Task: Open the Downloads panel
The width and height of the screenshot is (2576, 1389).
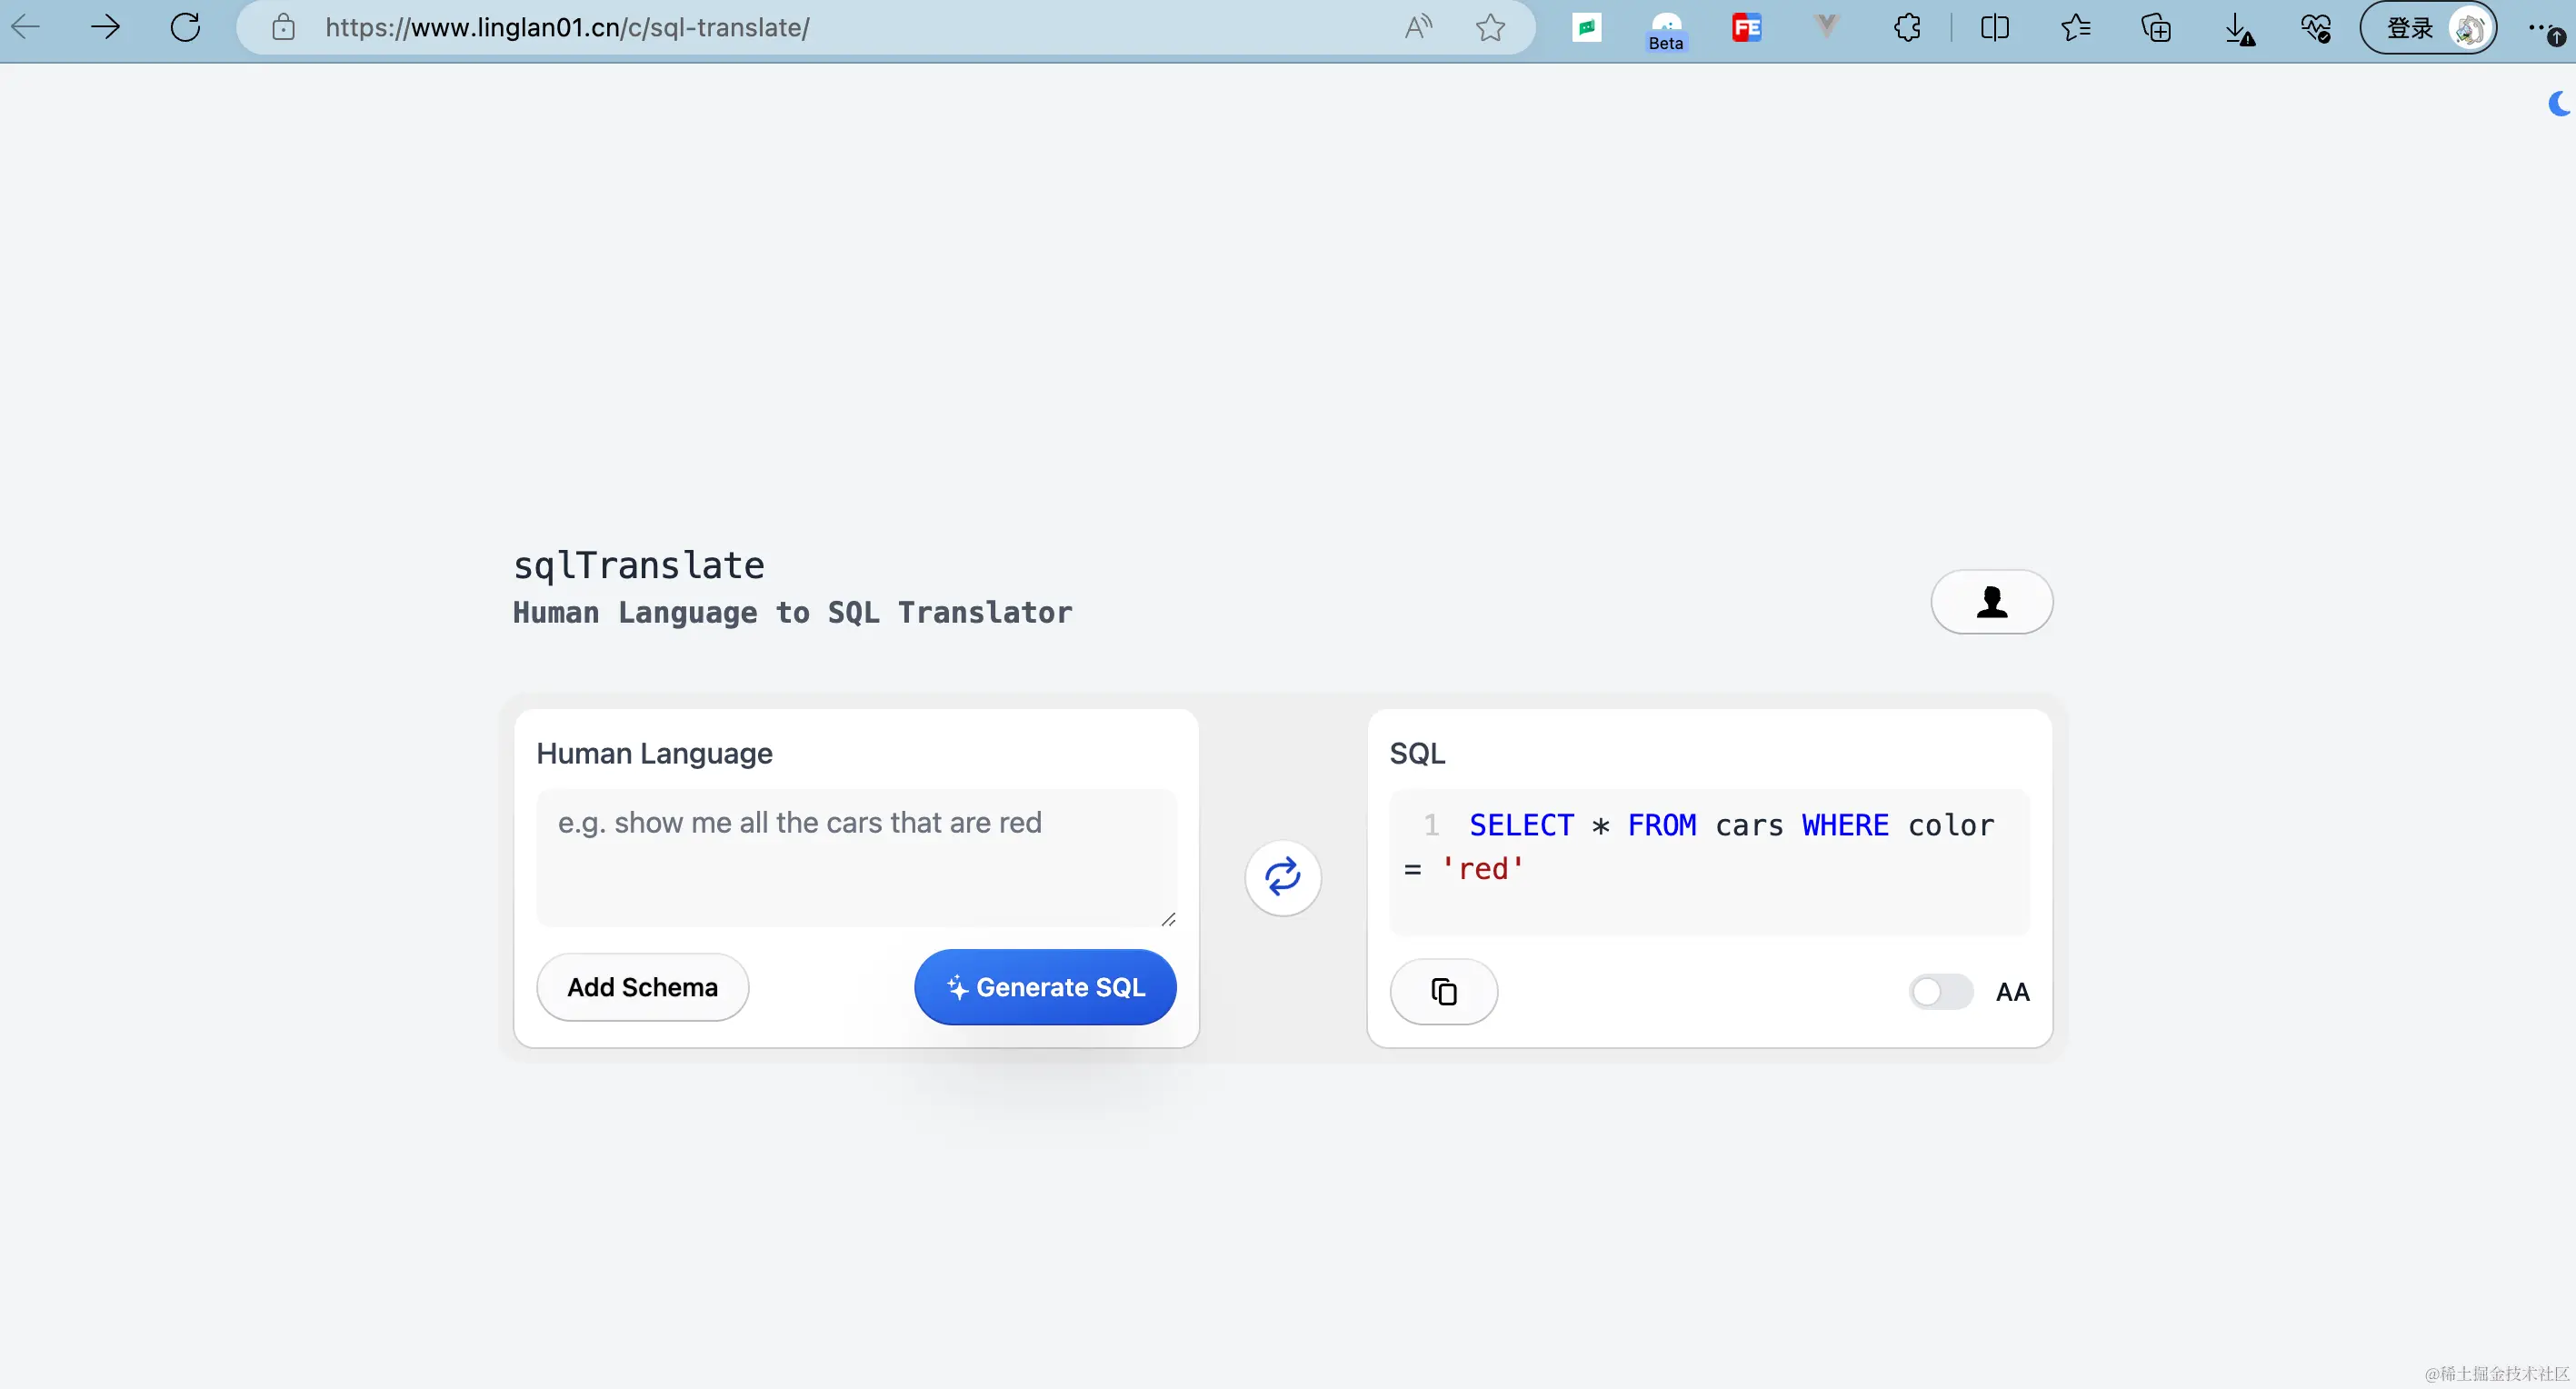Action: click(x=2238, y=29)
